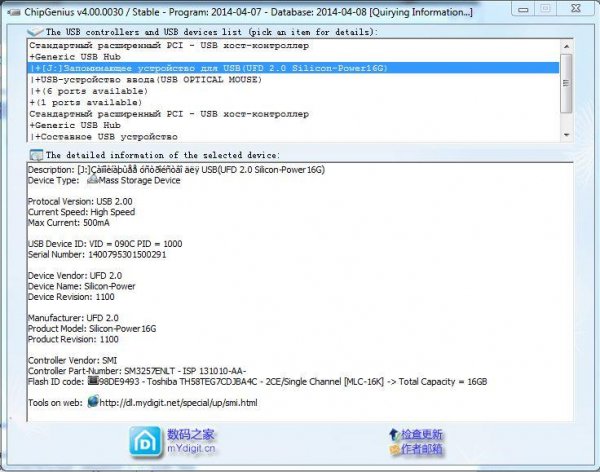The image size is (600, 472).
Task: Click the update arrow icon by 检查更新
Action: coord(394,434)
